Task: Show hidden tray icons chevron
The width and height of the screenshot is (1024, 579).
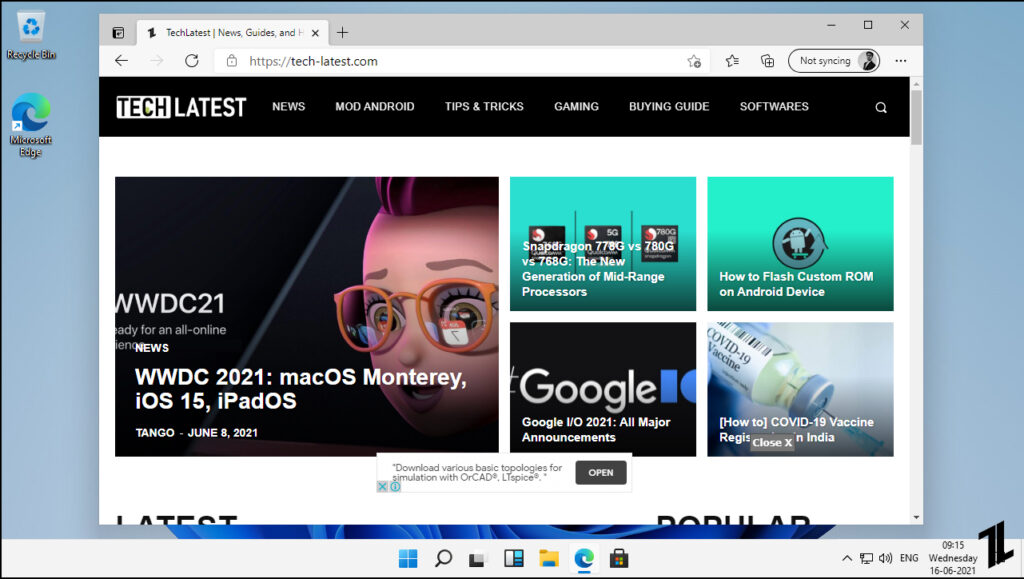Action: [846, 558]
